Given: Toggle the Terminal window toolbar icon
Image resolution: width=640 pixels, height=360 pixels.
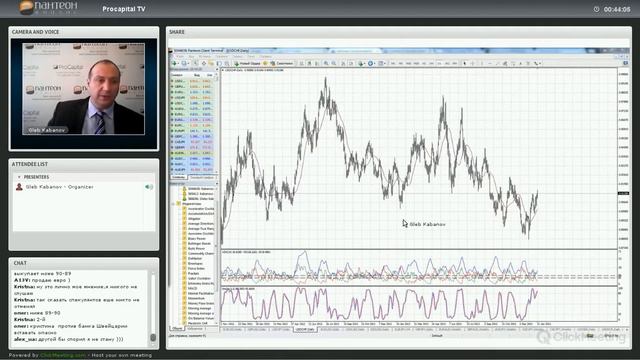Looking at the screenshot, I should click(219, 63).
